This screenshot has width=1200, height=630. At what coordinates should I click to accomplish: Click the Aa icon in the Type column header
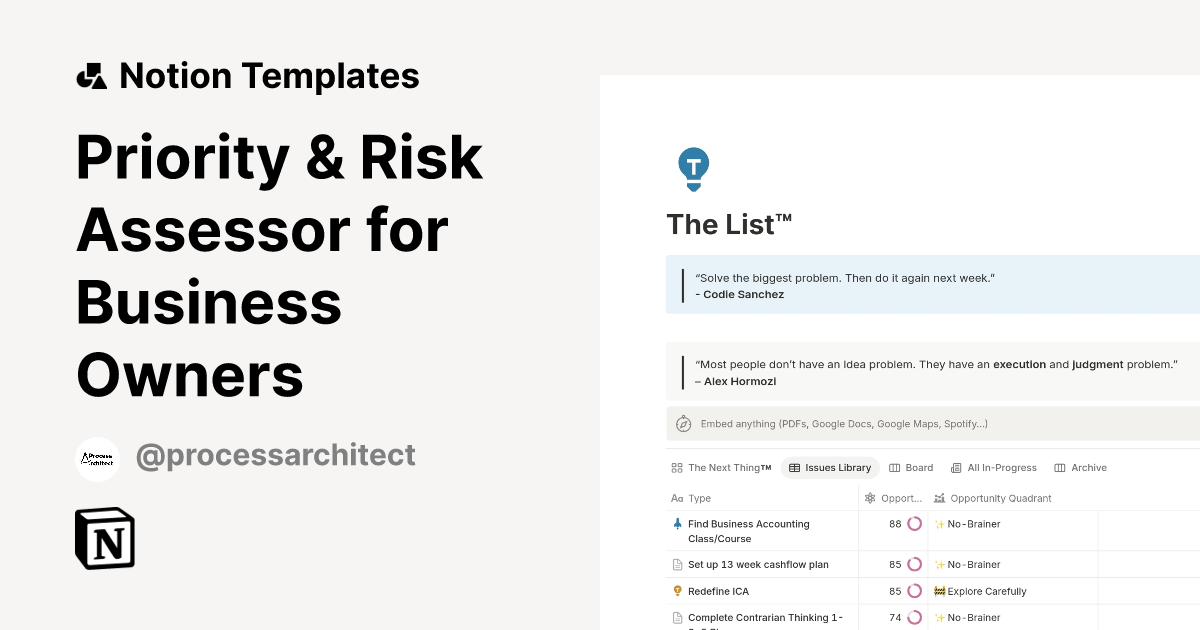click(x=675, y=498)
